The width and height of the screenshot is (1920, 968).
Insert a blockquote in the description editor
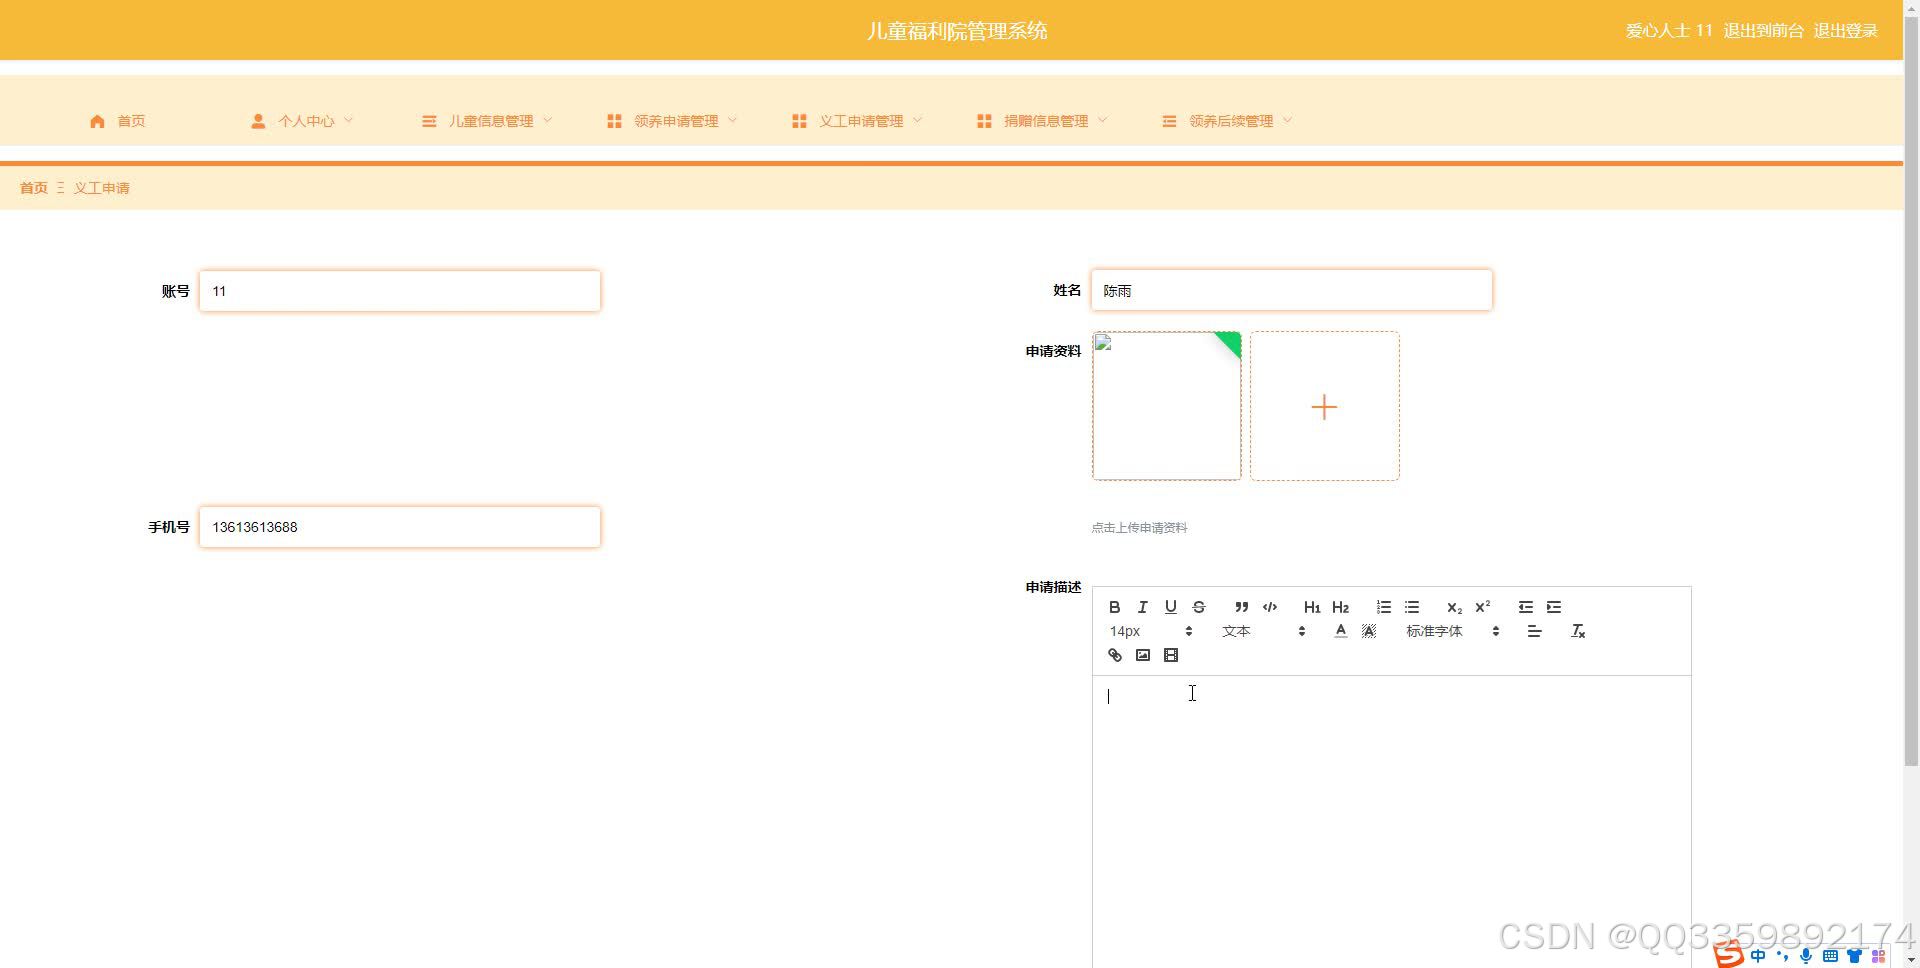pyautogui.click(x=1241, y=607)
